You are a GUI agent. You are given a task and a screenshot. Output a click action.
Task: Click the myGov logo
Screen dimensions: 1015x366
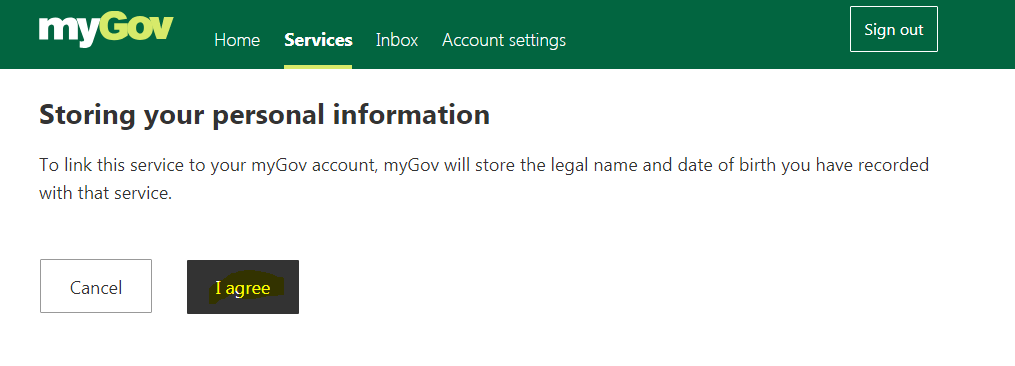pos(106,30)
